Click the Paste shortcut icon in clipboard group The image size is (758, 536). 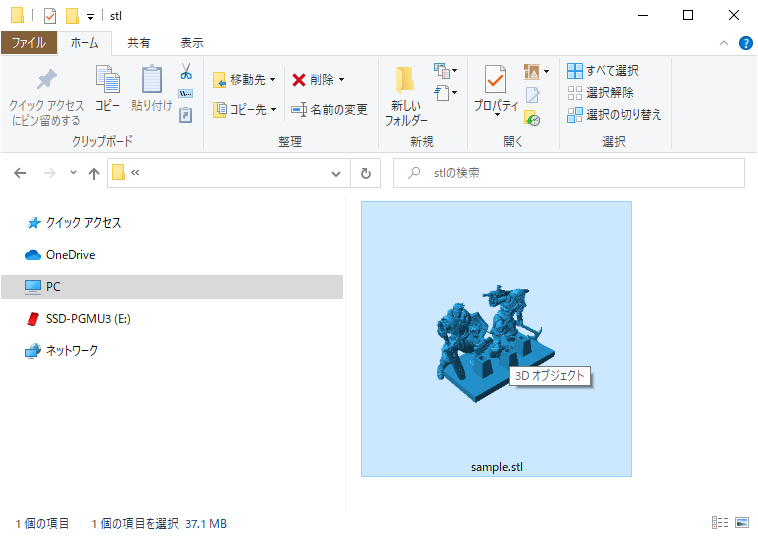point(186,115)
